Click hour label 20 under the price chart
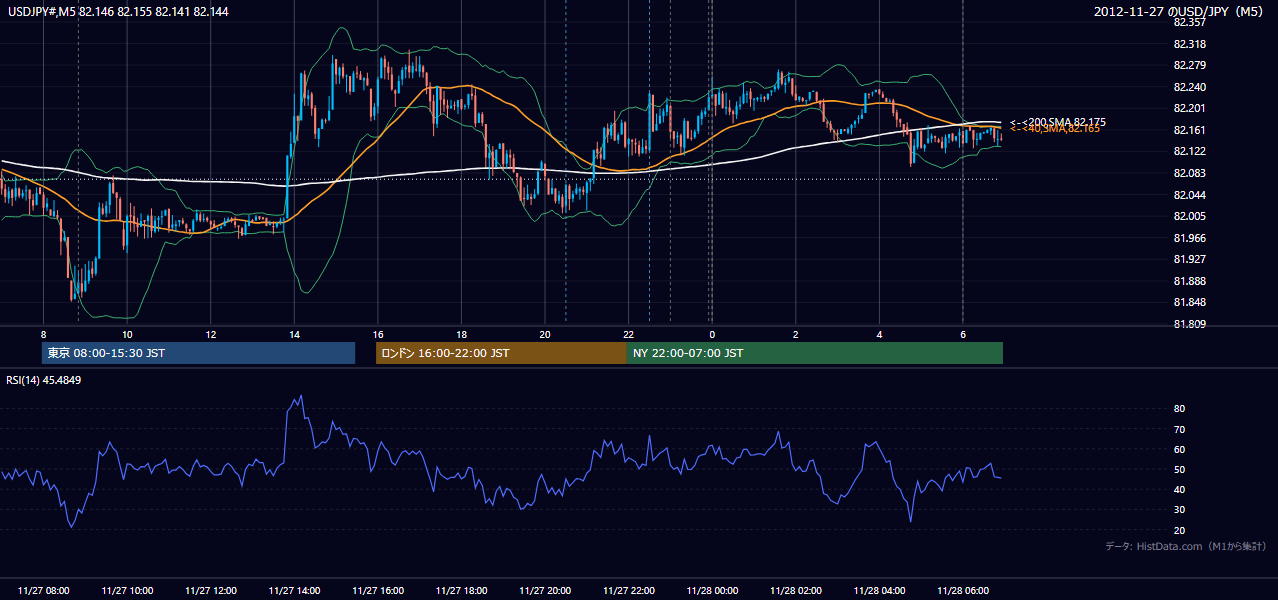This screenshot has width=1278, height=600. pos(545,334)
